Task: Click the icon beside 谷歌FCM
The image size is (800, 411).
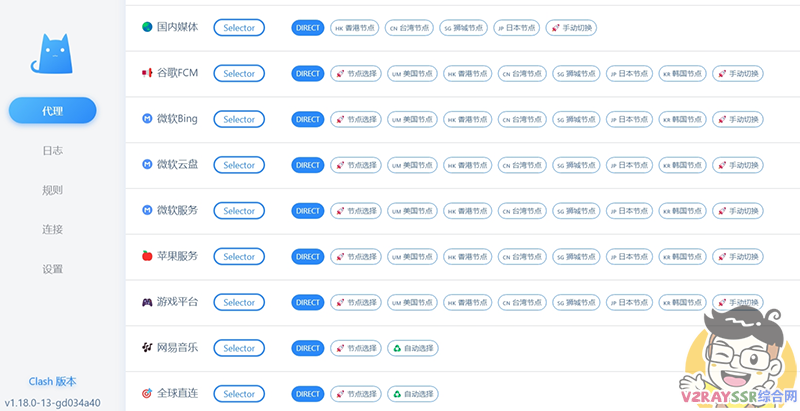Action: click(x=147, y=73)
